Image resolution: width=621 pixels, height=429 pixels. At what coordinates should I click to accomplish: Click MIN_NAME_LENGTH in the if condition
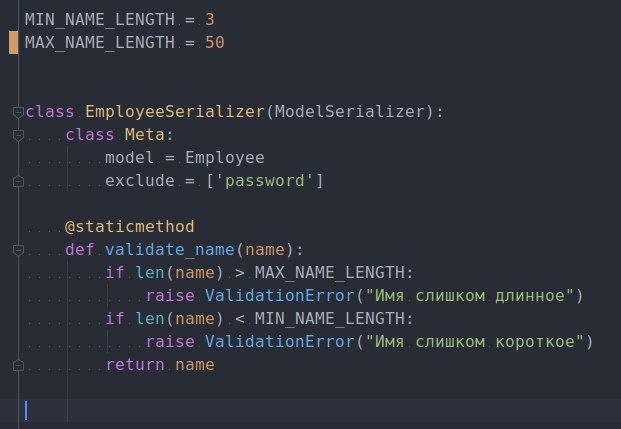(330, 318)
